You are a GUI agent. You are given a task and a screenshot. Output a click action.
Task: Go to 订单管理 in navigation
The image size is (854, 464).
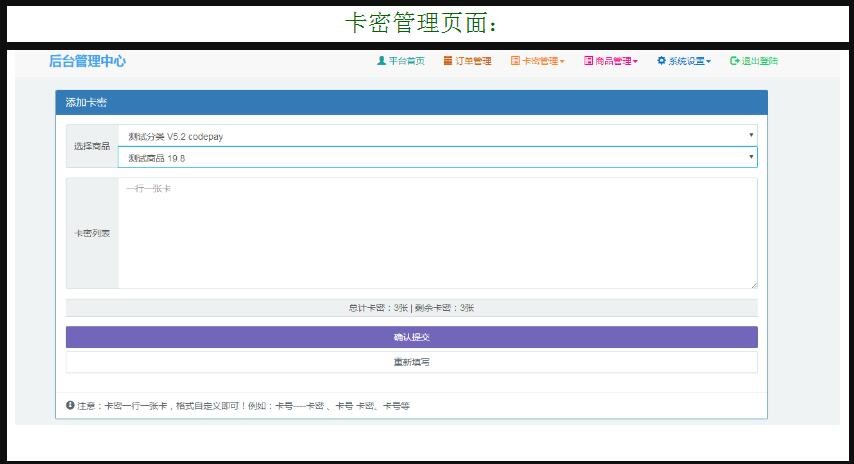pos(467,61)
